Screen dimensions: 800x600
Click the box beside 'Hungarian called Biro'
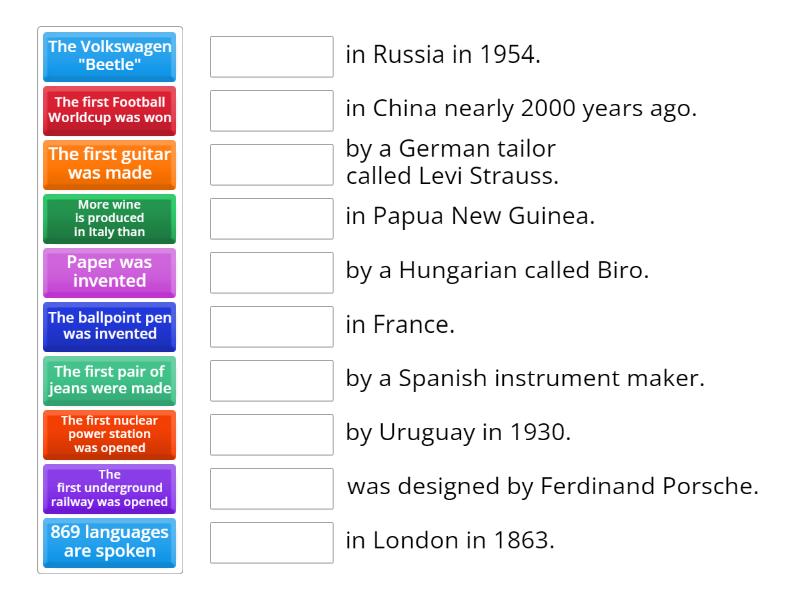[270, 273]
